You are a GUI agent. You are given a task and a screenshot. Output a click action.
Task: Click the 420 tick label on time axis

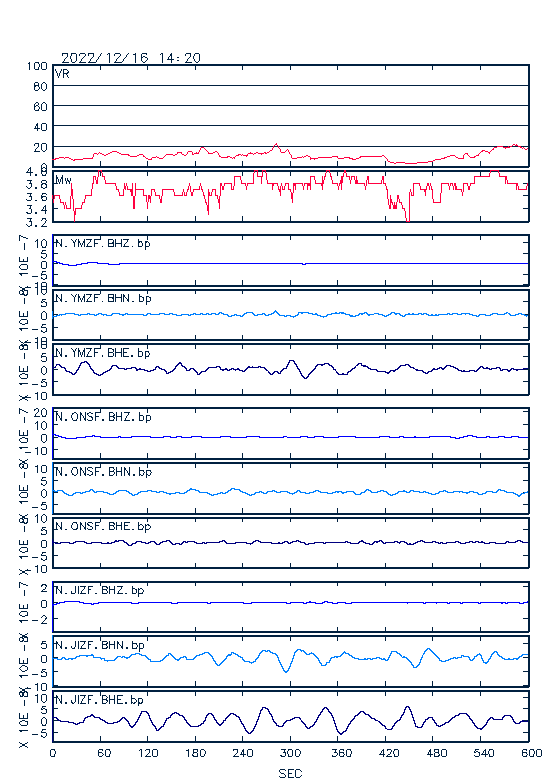click(x=389, y=753)
